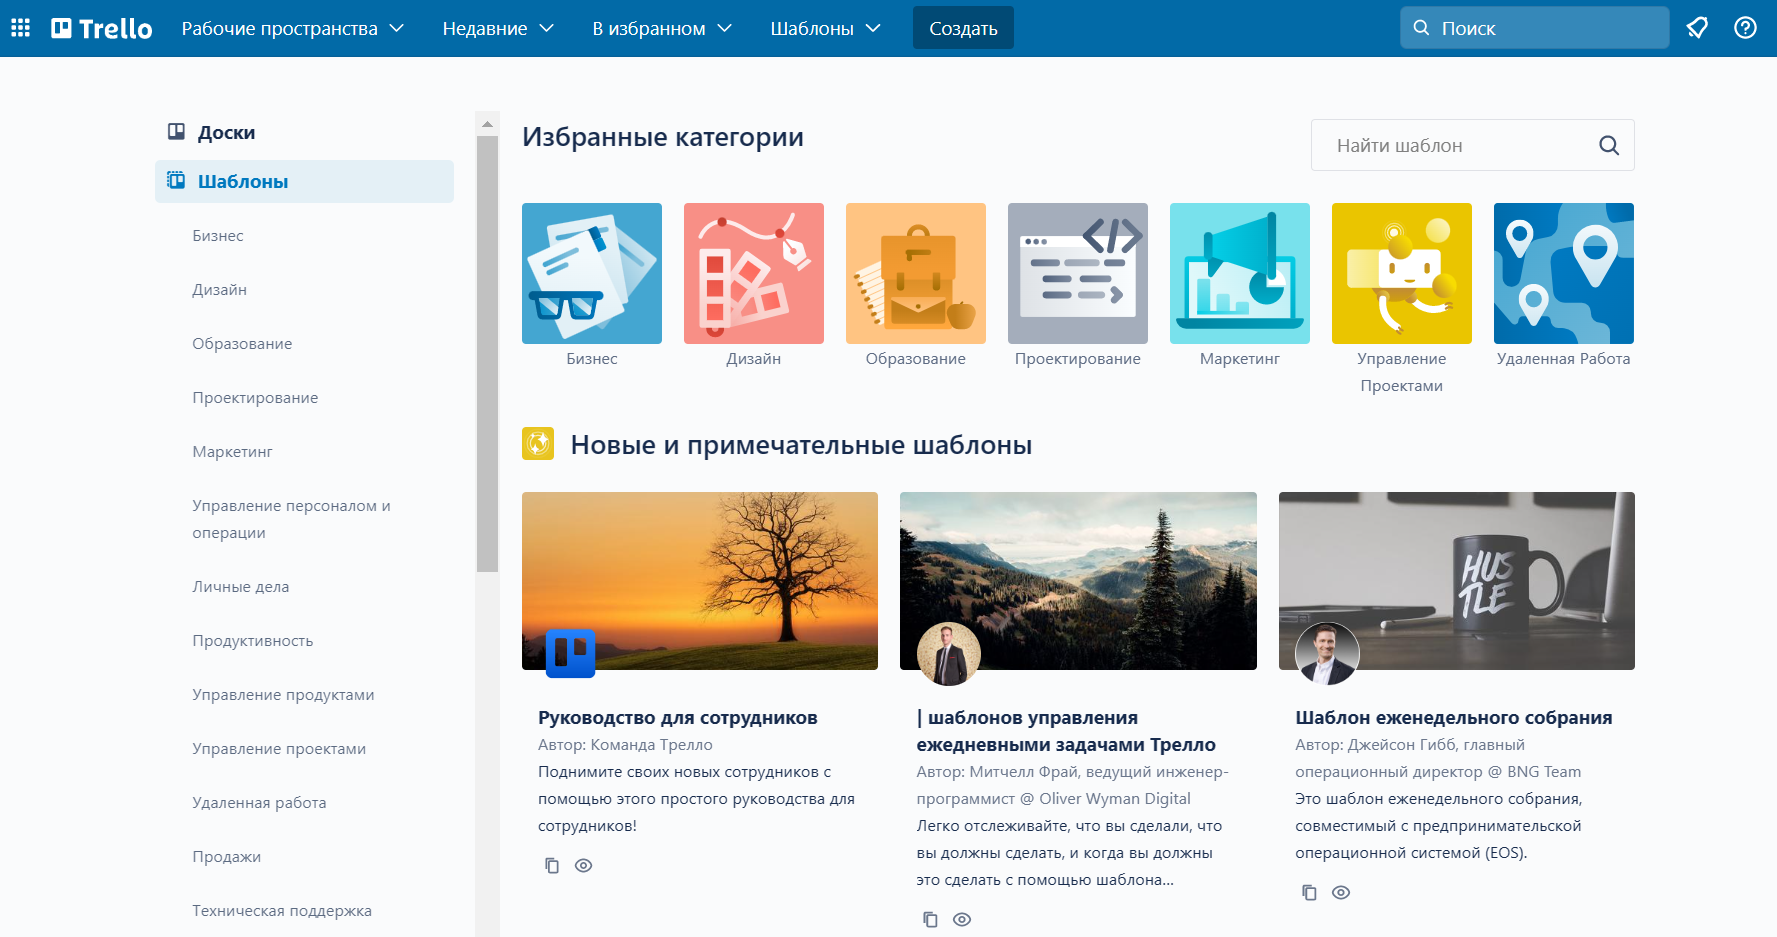
Task: Open the app switcher grid icon
Action: [x=20, y=28]
